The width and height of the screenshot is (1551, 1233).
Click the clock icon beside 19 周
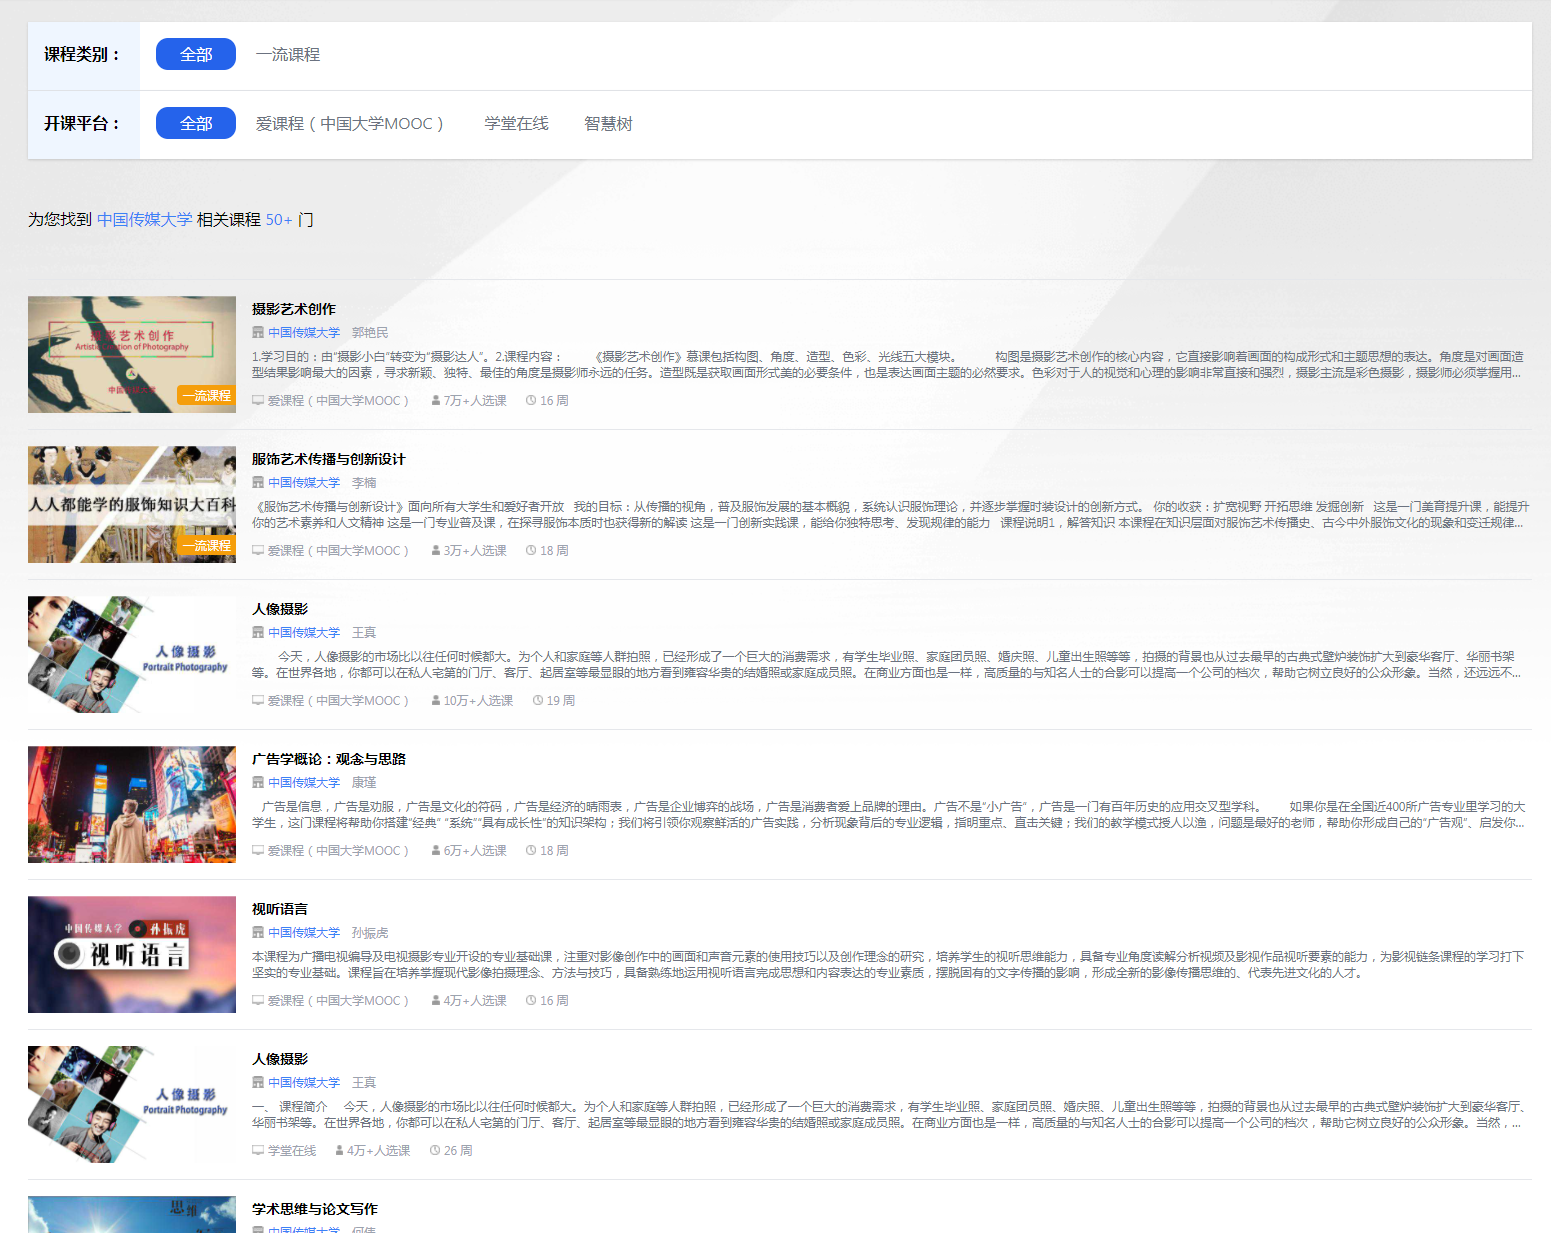[x=538, y=701]
